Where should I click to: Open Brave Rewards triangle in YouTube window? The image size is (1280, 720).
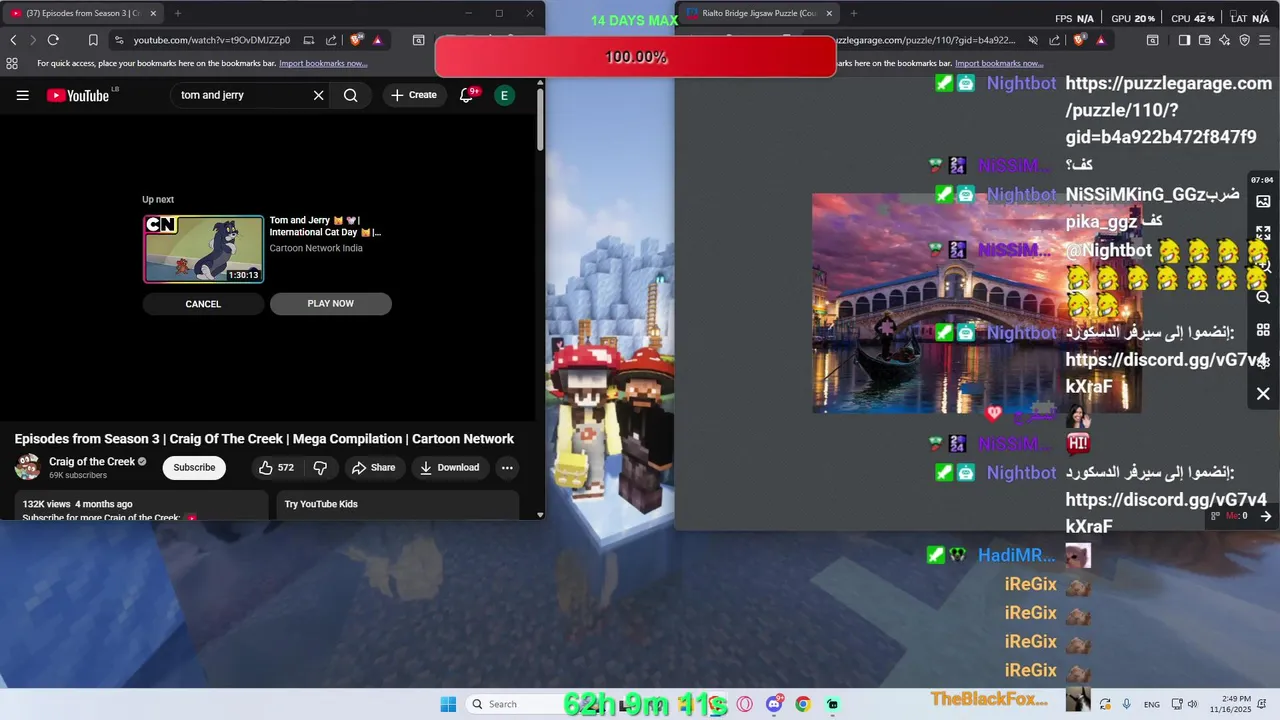[377, 40]
